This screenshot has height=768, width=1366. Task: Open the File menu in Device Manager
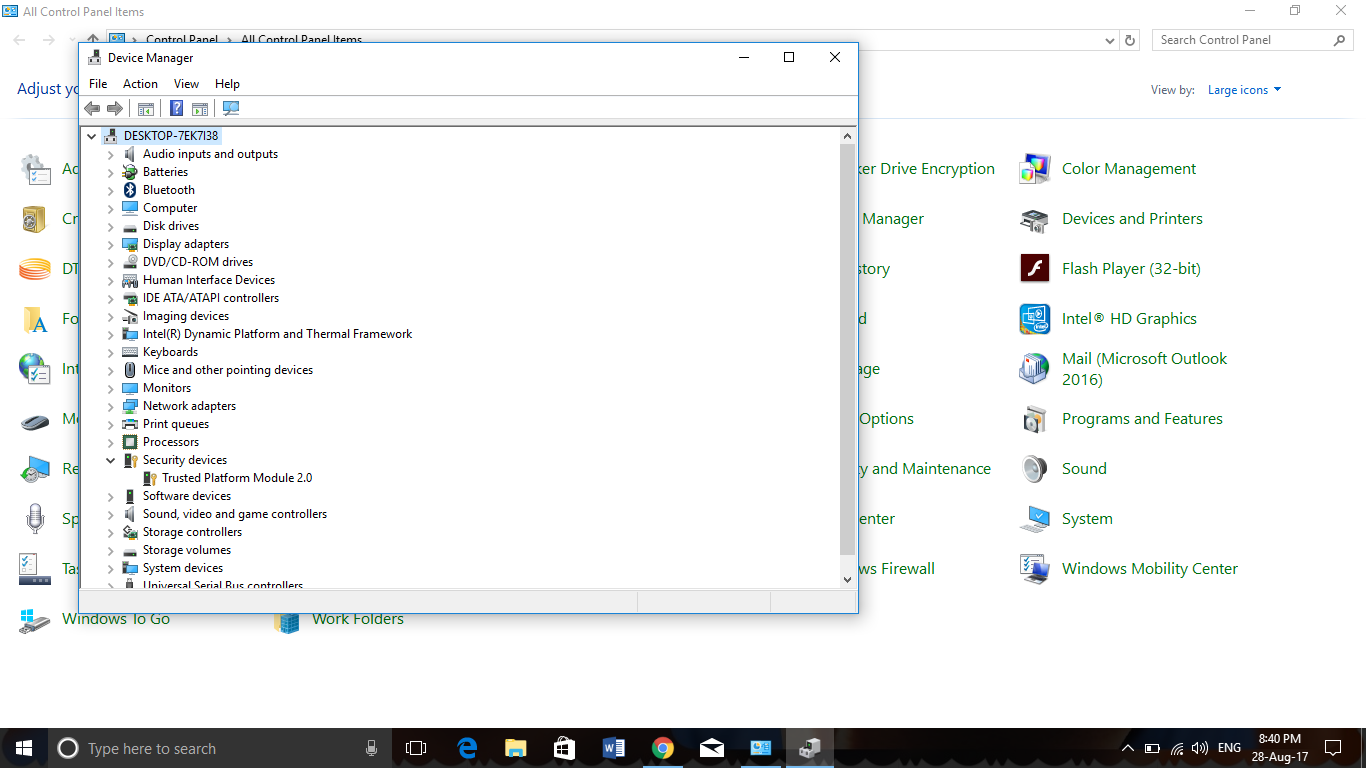(x=97, y=83)
